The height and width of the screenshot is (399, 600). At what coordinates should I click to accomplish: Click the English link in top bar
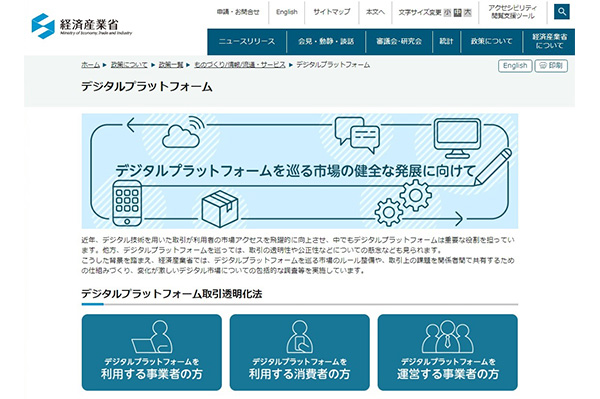(287, 12)
